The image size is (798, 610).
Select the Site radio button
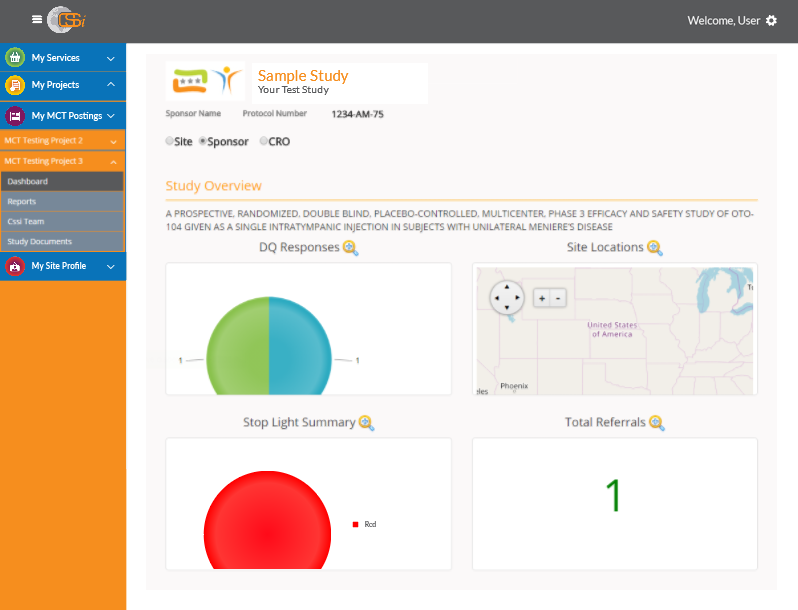click(x=169, y=141)
